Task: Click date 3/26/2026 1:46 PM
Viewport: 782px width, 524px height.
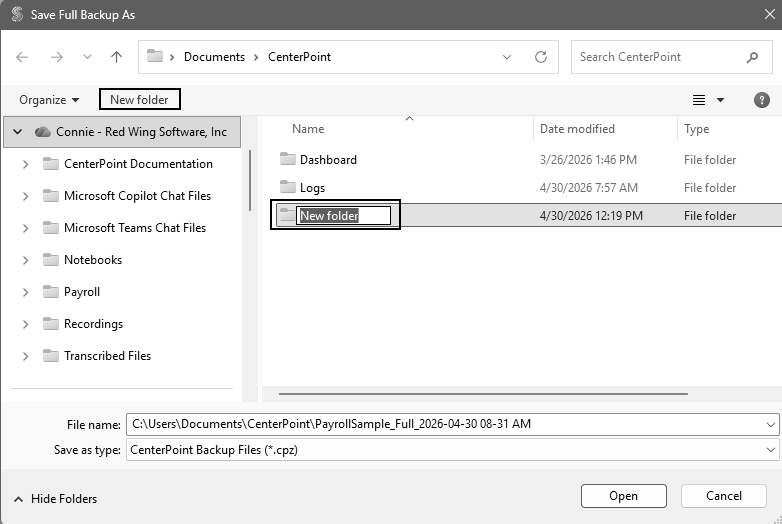Action: pos(588,160)
